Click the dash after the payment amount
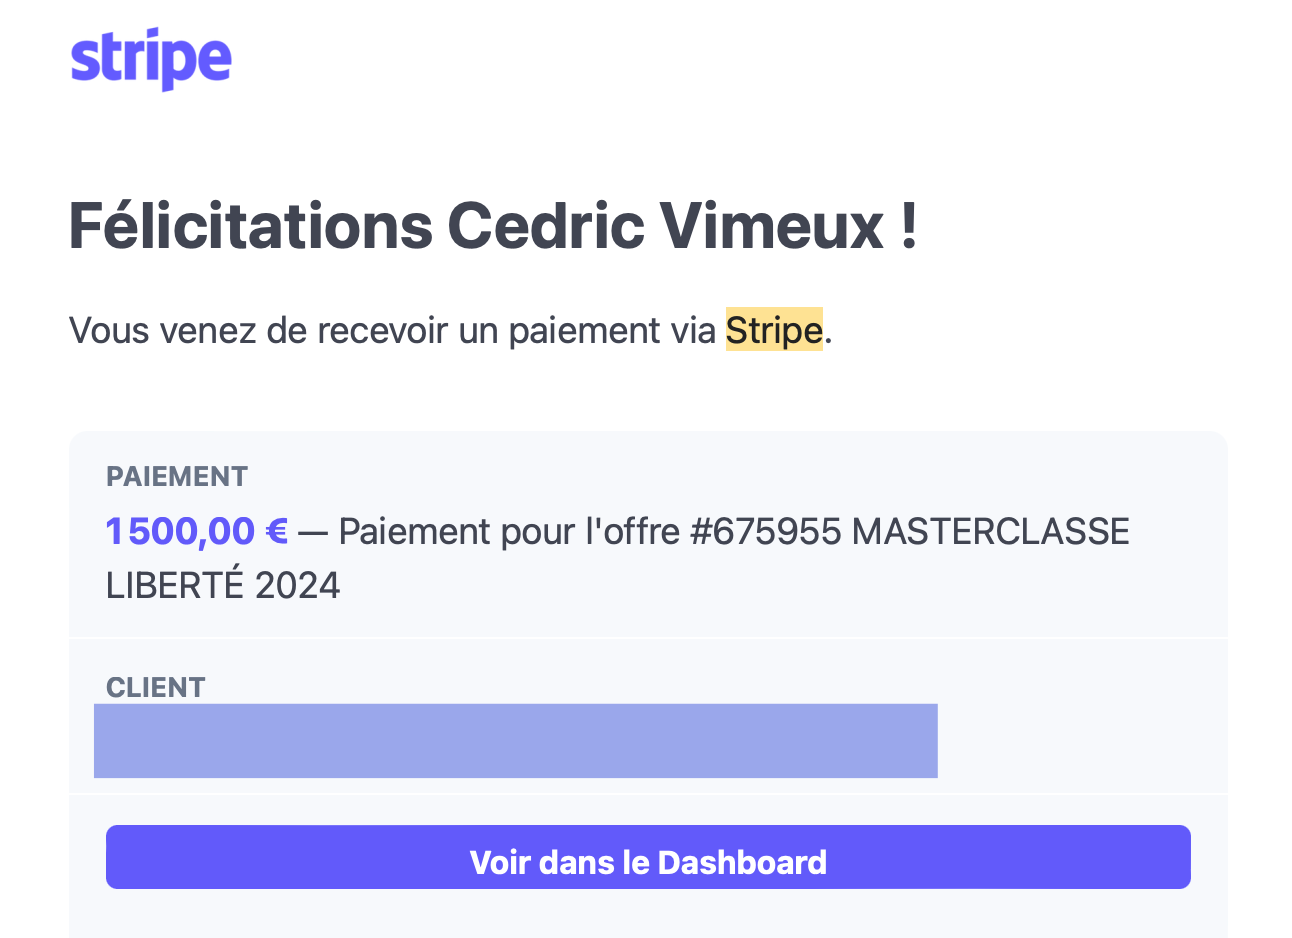This screenshot has height=938, width=1292. 313,531
